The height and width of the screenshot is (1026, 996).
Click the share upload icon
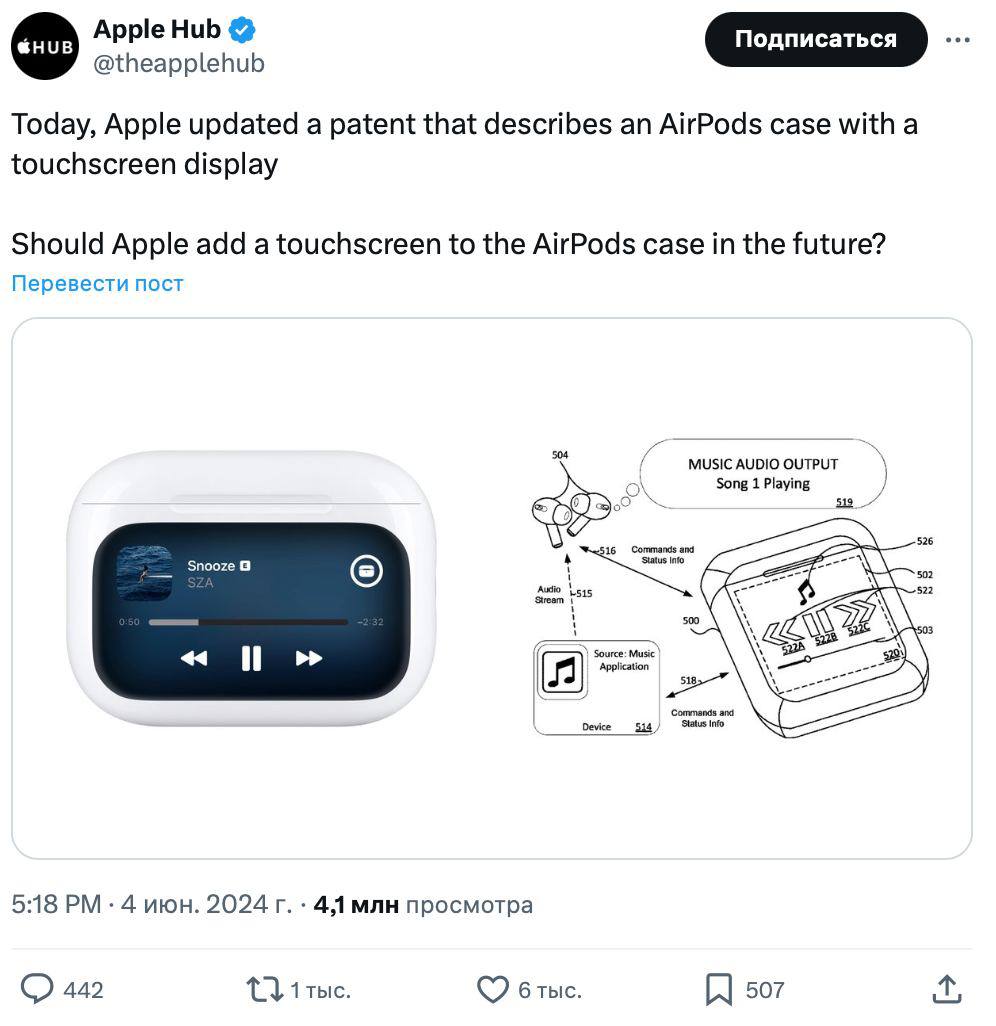point(947,990)
